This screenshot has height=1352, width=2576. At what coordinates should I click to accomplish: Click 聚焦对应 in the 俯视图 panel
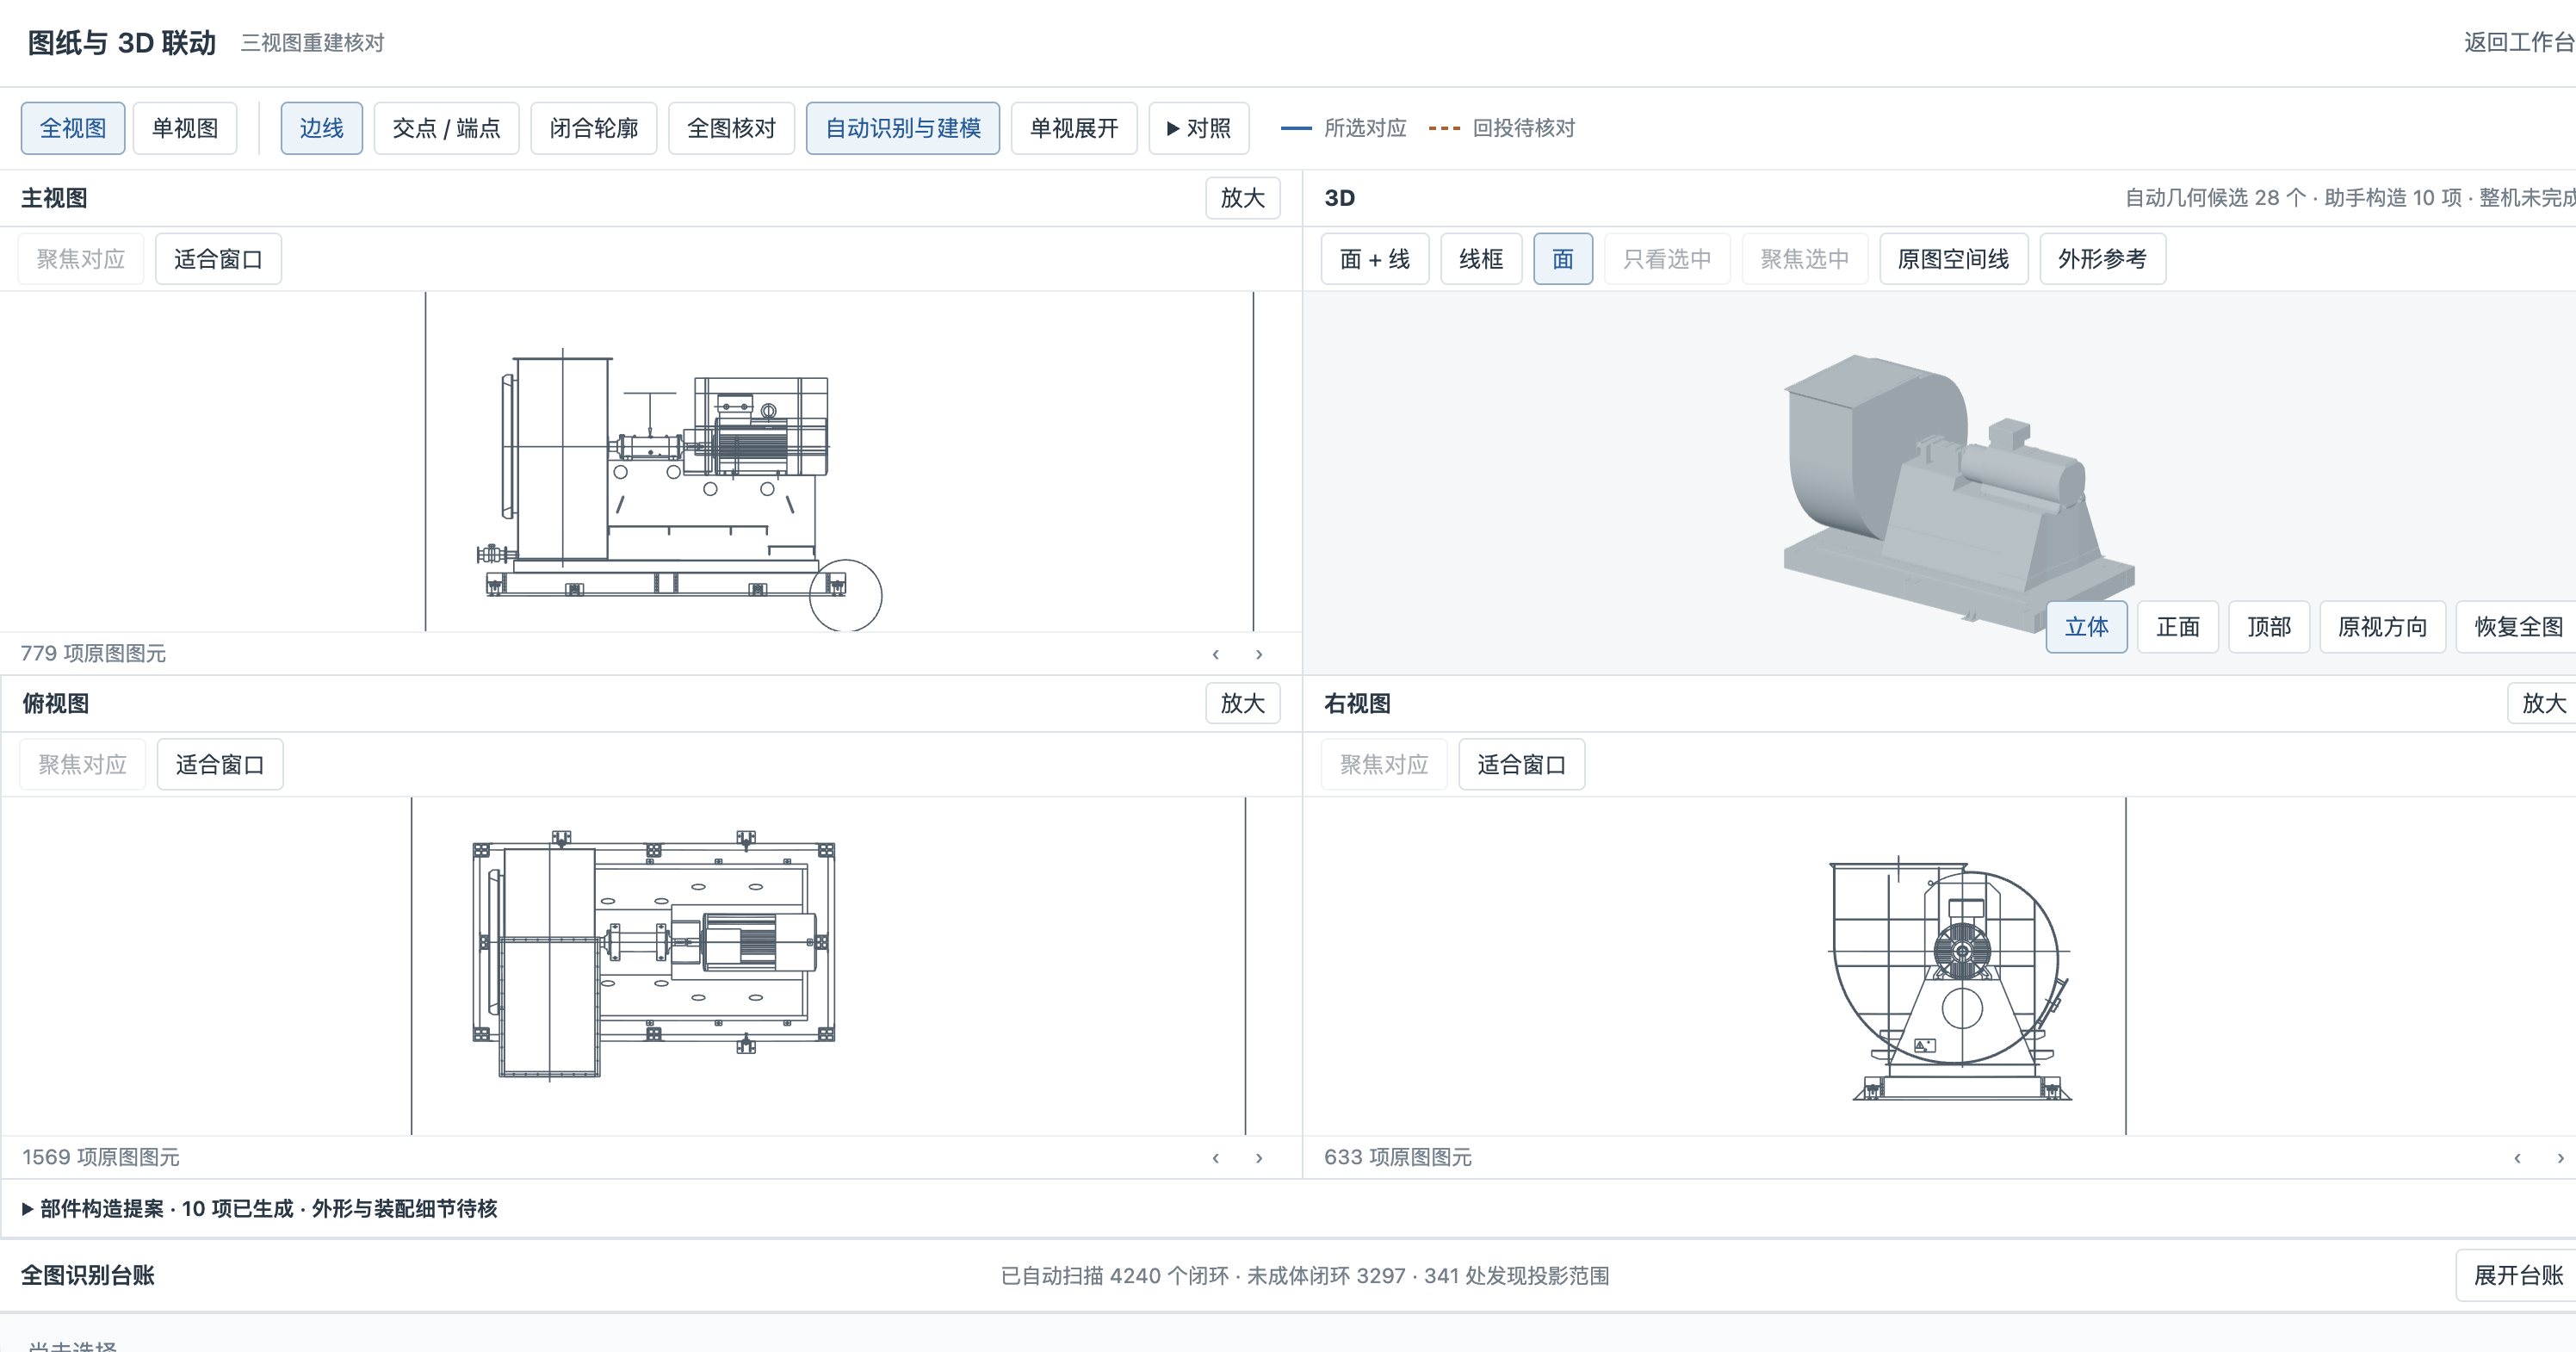[83, 765]
